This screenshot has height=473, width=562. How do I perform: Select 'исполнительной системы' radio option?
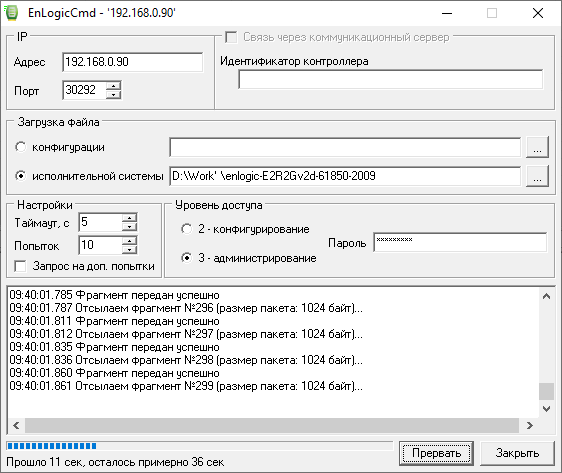(20, 176)
